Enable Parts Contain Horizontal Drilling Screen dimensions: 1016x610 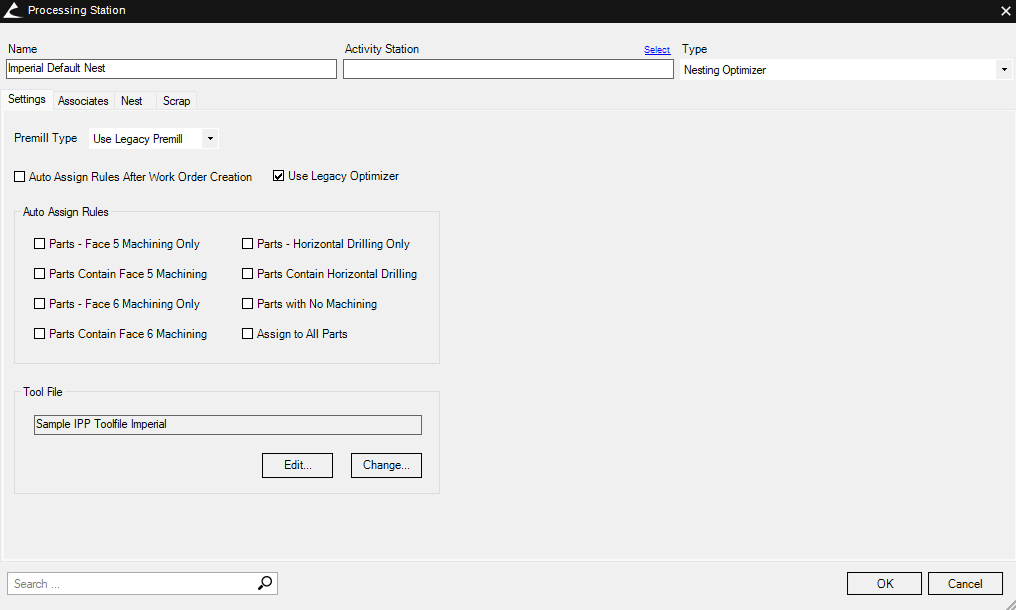248,274
